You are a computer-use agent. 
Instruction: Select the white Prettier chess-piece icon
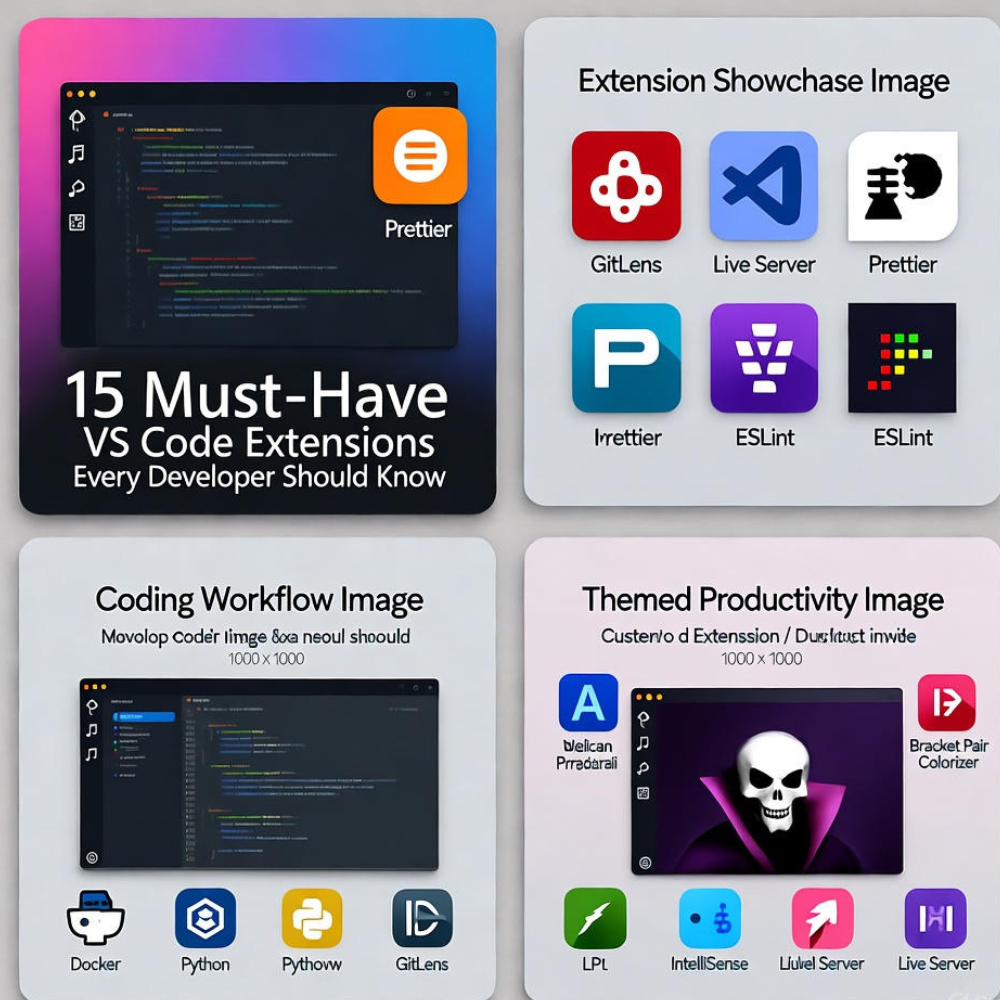[902, 186]
